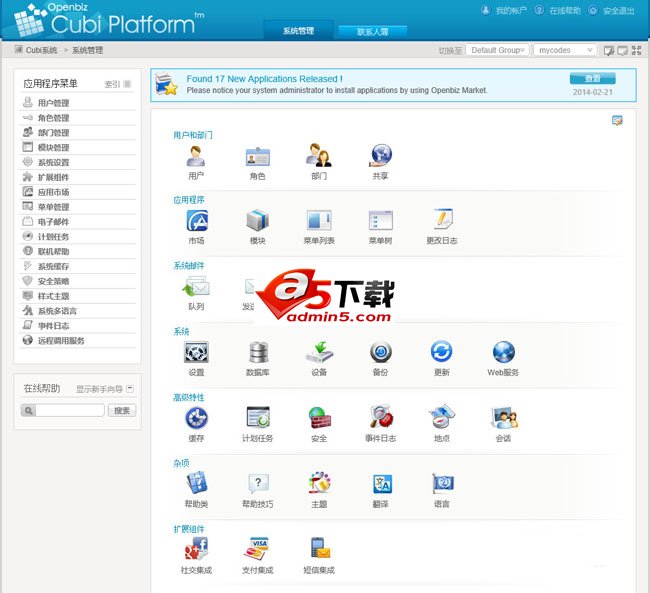Open the 计划任务 scheduled tasks icon
Viewport: 650px width, 593px height.
[x=257, y=417]
